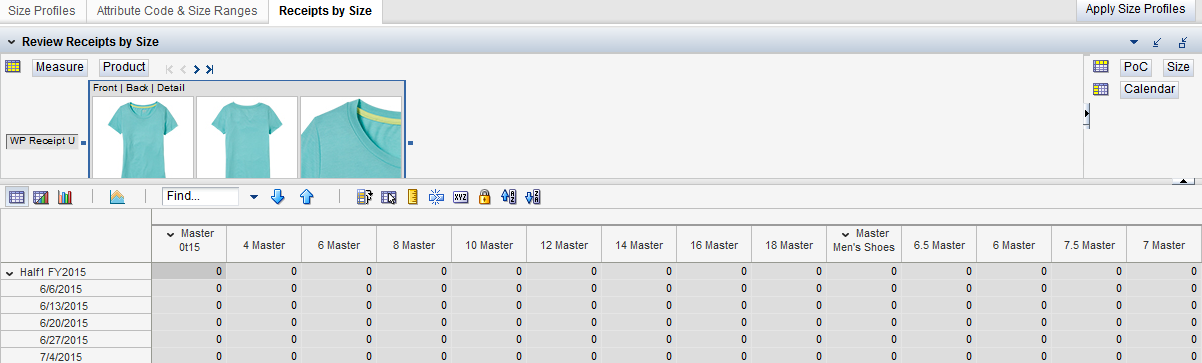1202x363 pixels.
Task: Collapse the upper pane with the up arrow
Action: click(1184, 180)
